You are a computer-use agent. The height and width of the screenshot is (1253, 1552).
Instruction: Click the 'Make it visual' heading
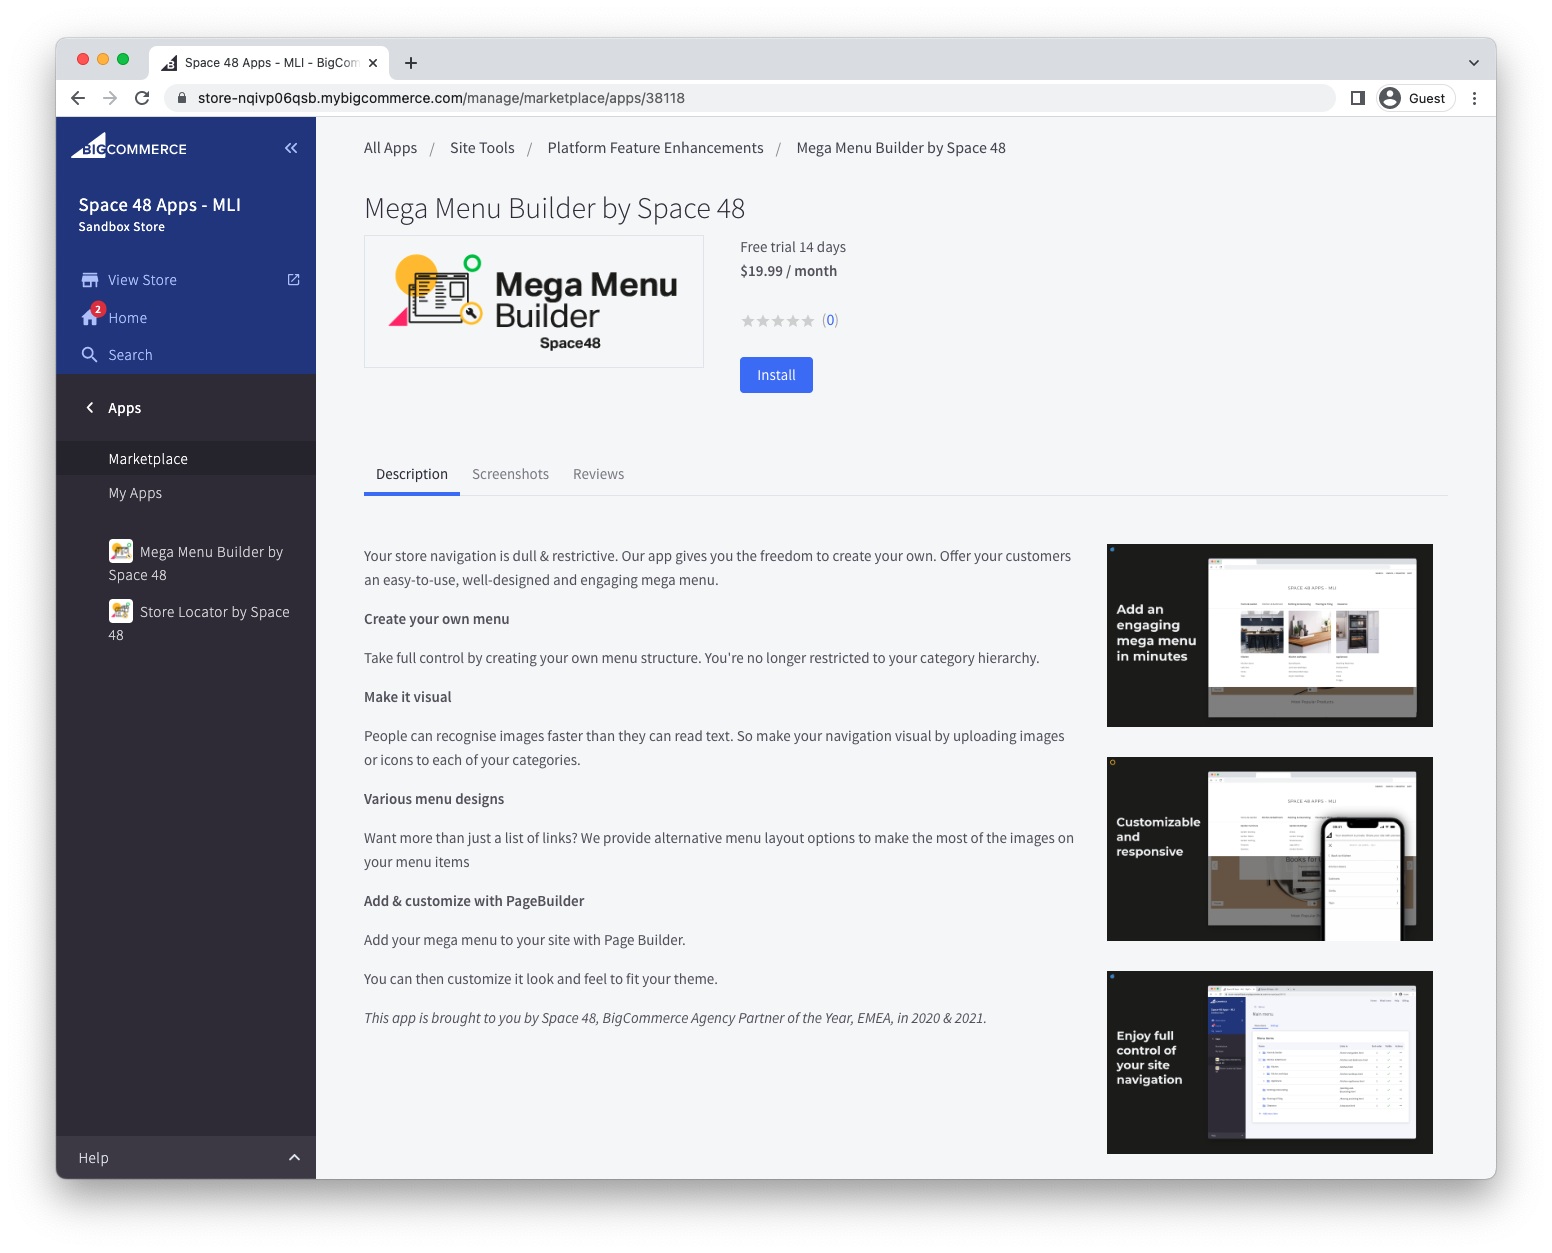[x=407, y=697]
